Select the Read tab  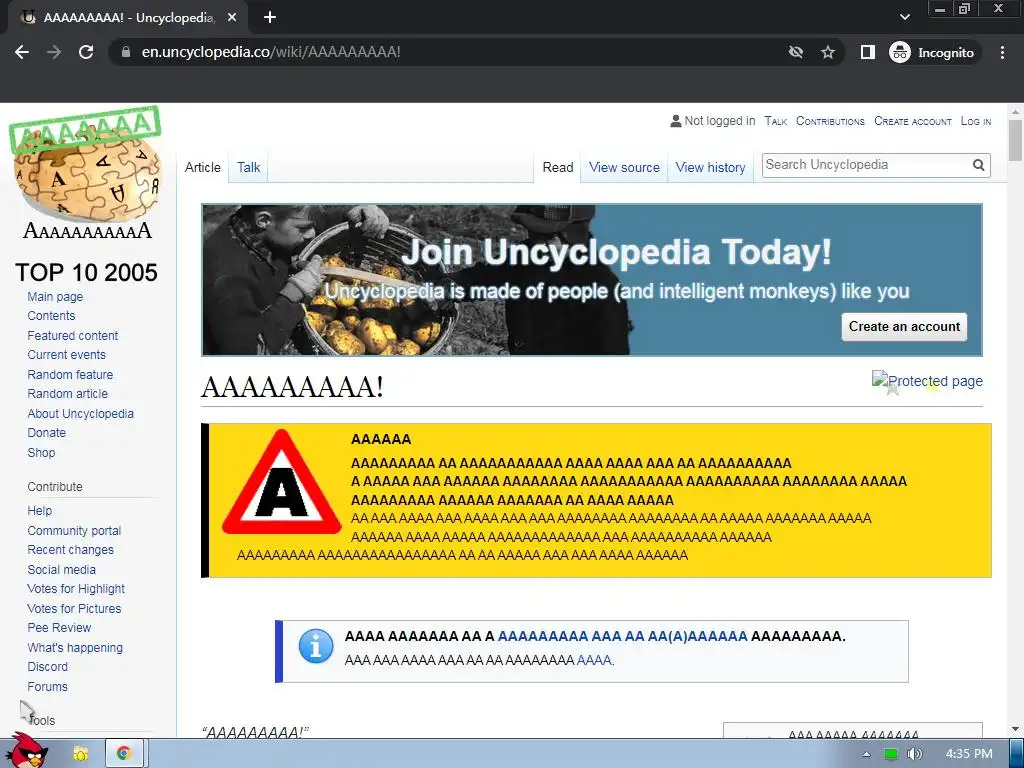558,168
